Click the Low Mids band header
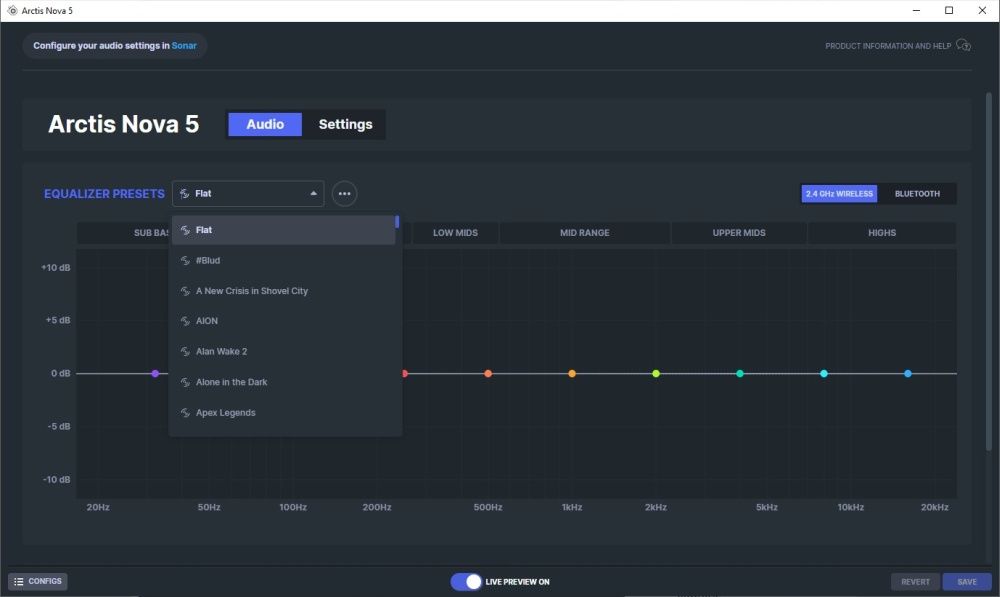Viewport: 1000px width, 597px height. (x=455, y=233)
